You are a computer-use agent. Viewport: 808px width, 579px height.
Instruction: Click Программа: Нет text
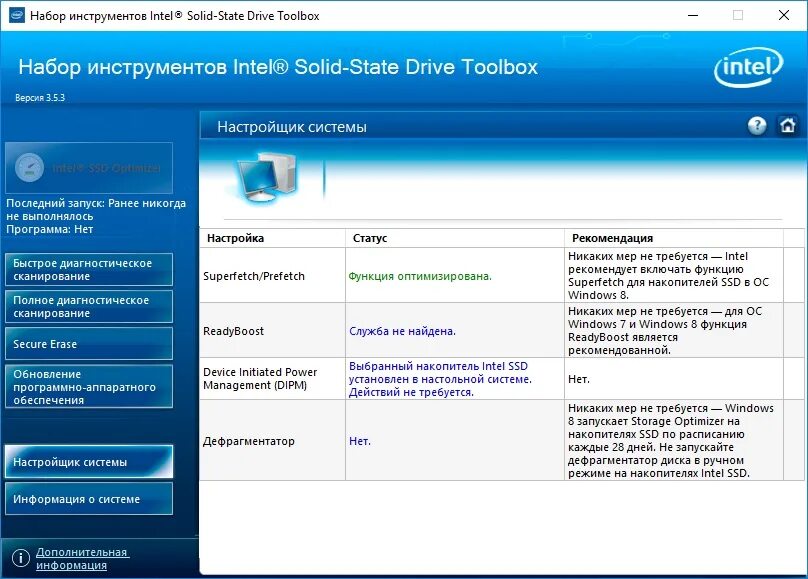click(49, 229)
